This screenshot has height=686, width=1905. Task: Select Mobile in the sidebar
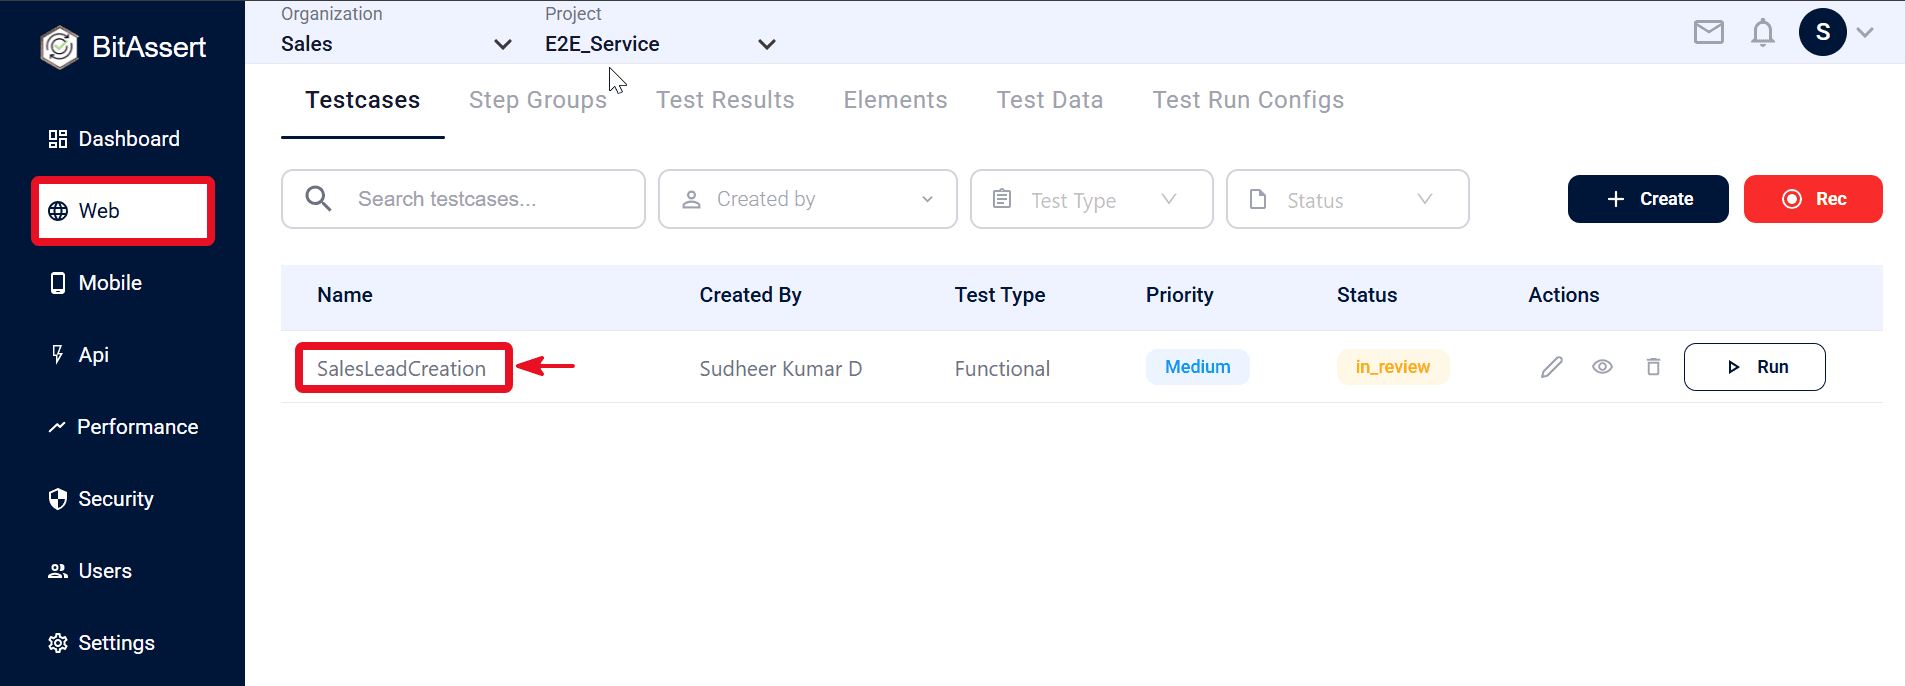[x=95, y=283]
